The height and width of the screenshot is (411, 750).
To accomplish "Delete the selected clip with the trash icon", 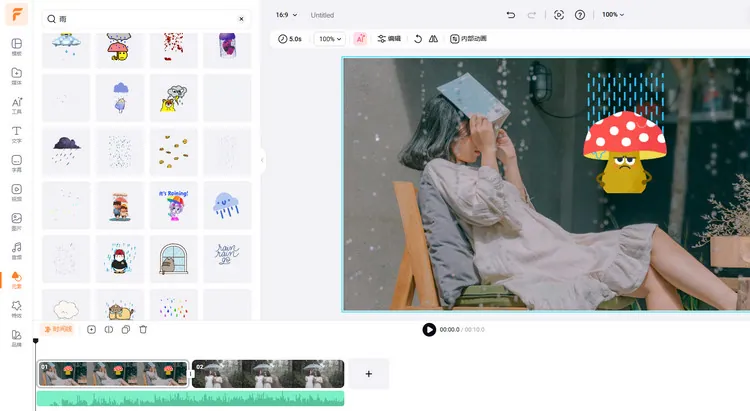I will [143, 329].
